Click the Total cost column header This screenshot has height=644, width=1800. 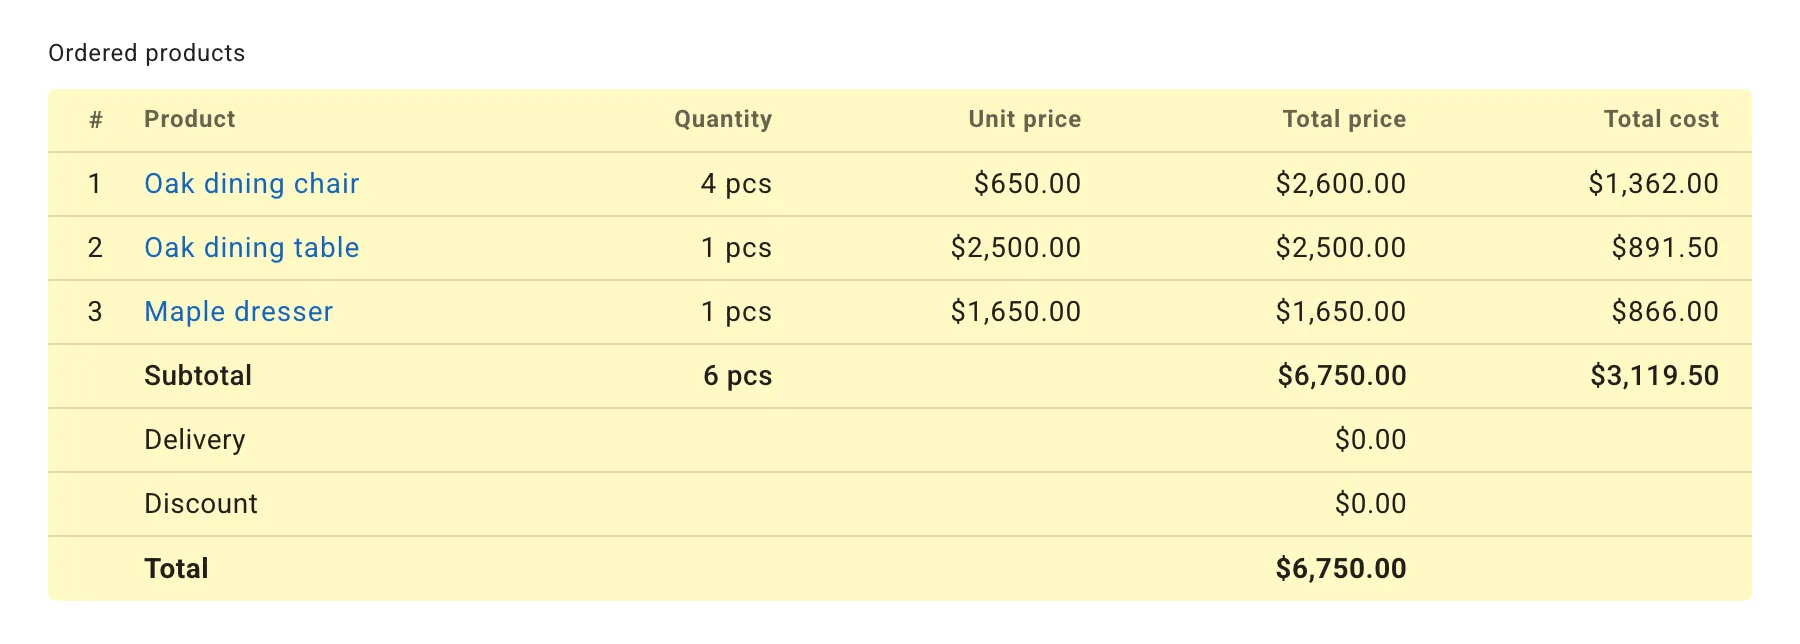[x=1660, y=119]
